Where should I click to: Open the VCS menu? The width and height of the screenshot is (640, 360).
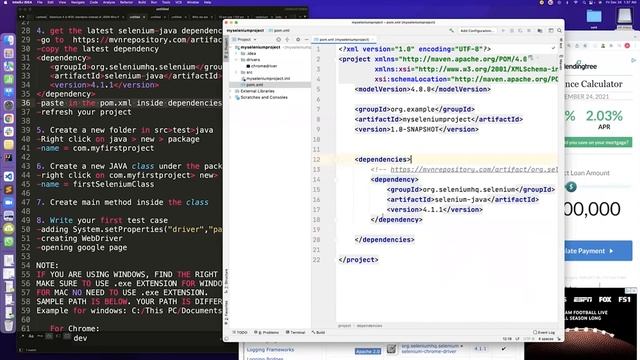coord(178,2)
